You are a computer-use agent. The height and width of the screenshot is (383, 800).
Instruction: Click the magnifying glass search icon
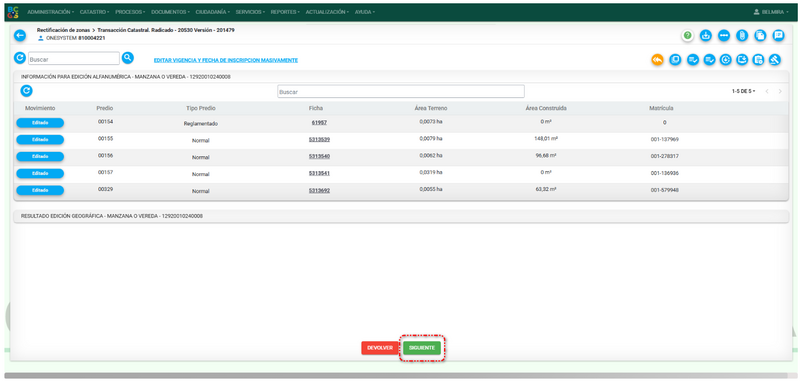(128, 58)
